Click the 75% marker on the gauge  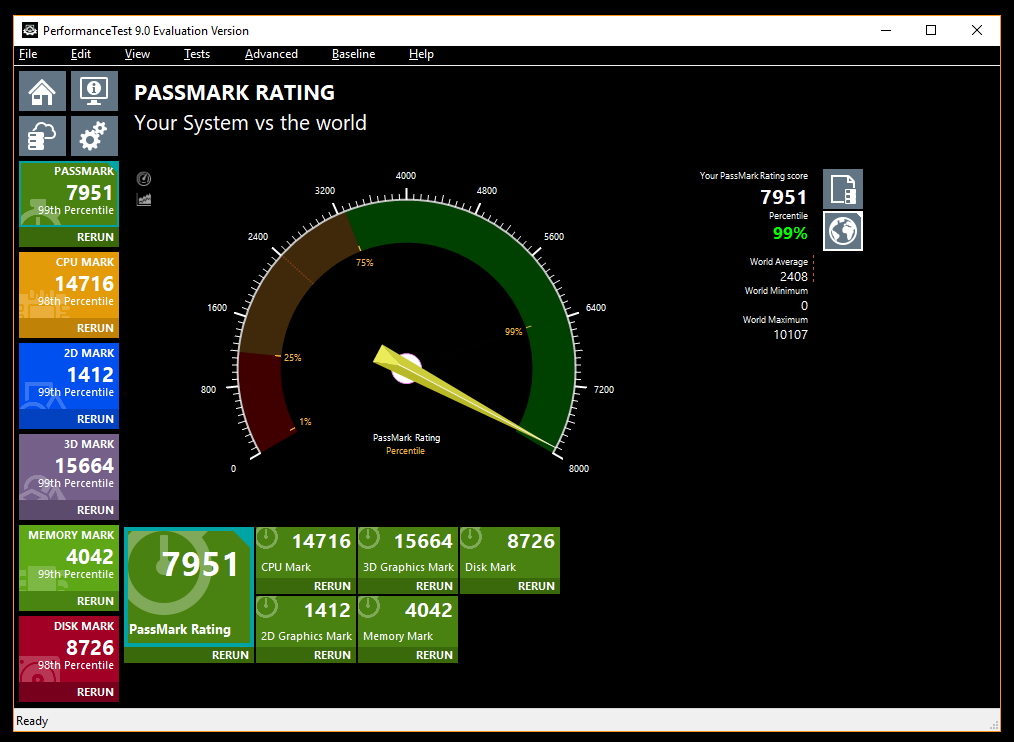(x=365, y=263)
